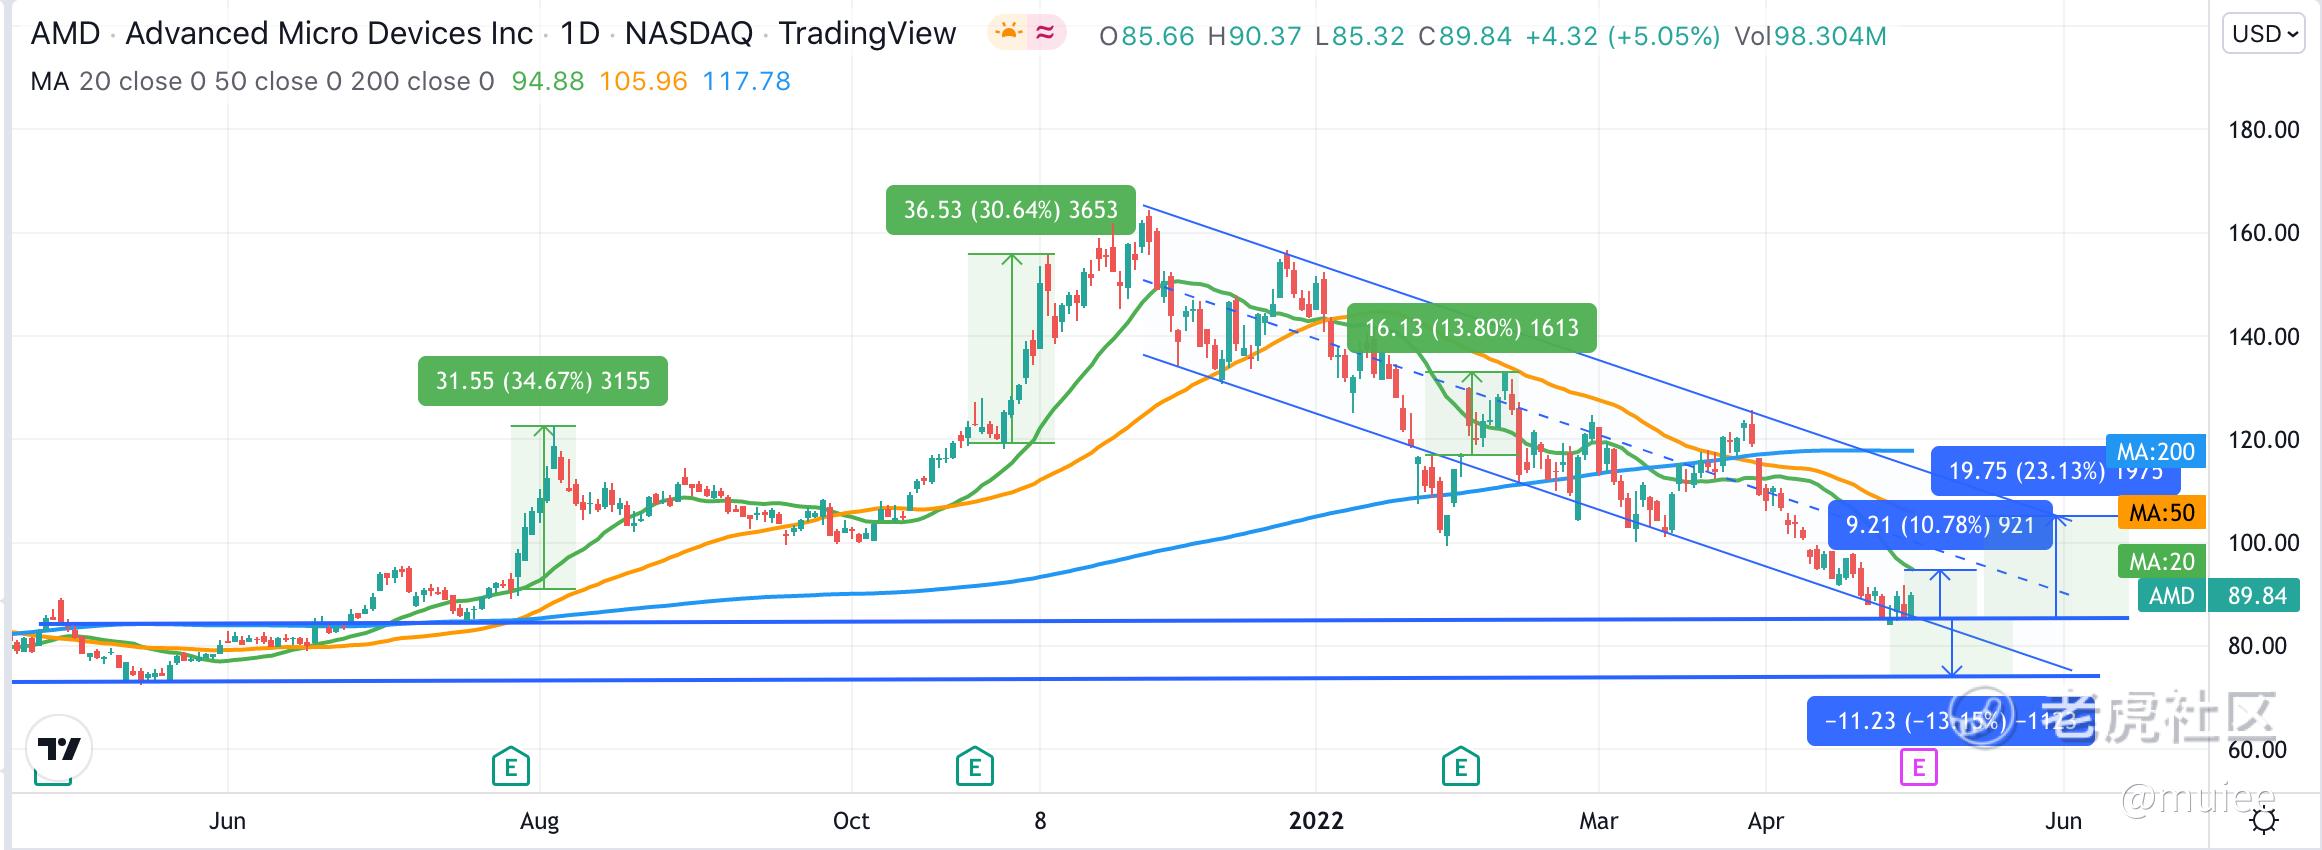Click the MA:200 price scale label
The height and width of the screenshot is (850, 2322).
pos(2154,452)
